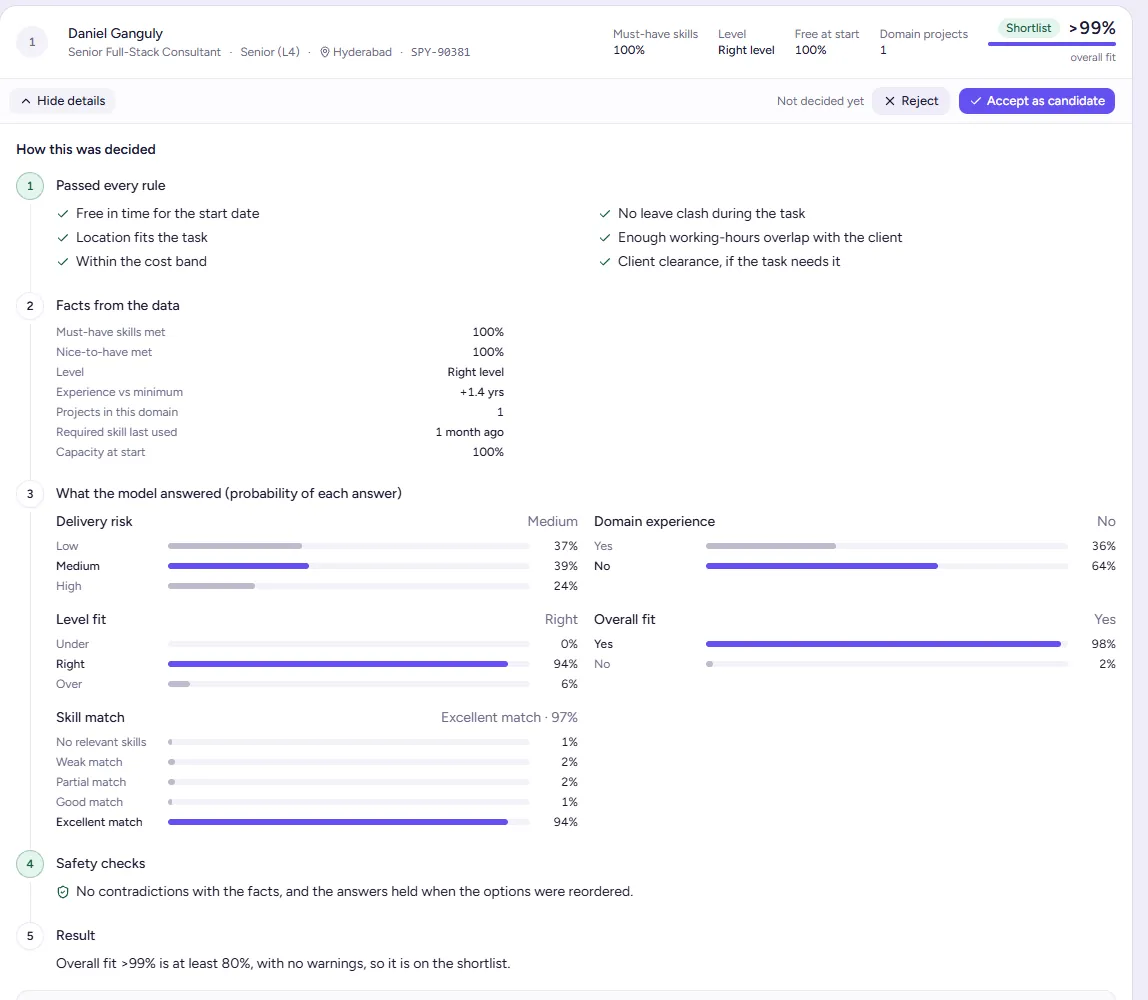Click the rank number 1 circle badge
1148x1000 pixels.
click(x=32, y=42)
